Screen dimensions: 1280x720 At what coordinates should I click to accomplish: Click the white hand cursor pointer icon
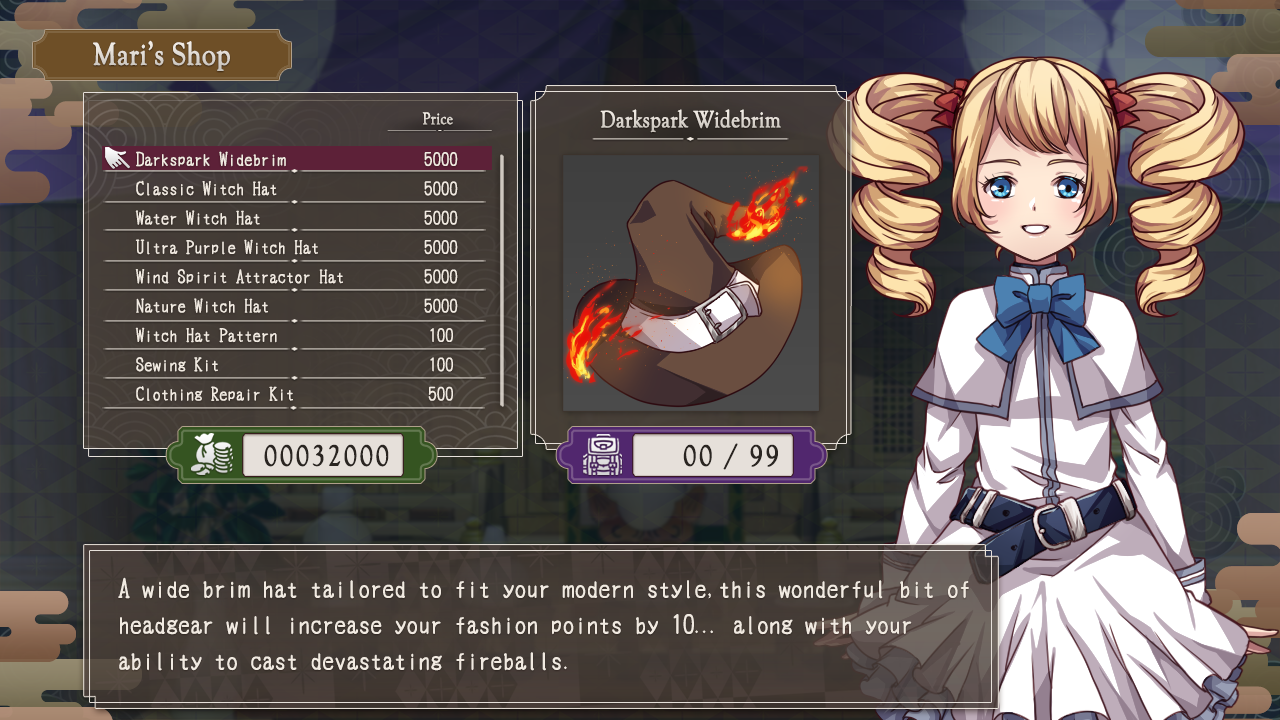point(117,158)
